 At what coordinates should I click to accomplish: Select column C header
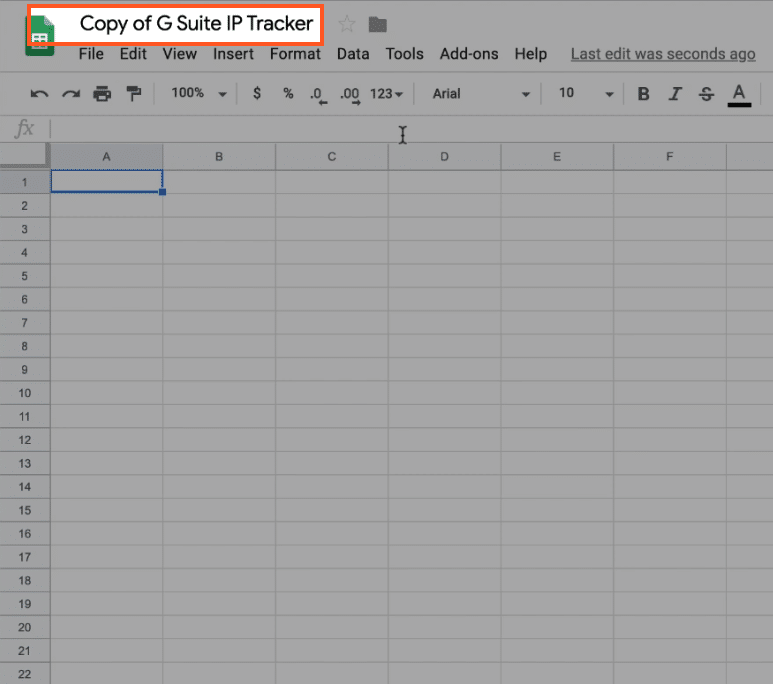point(332,157)
